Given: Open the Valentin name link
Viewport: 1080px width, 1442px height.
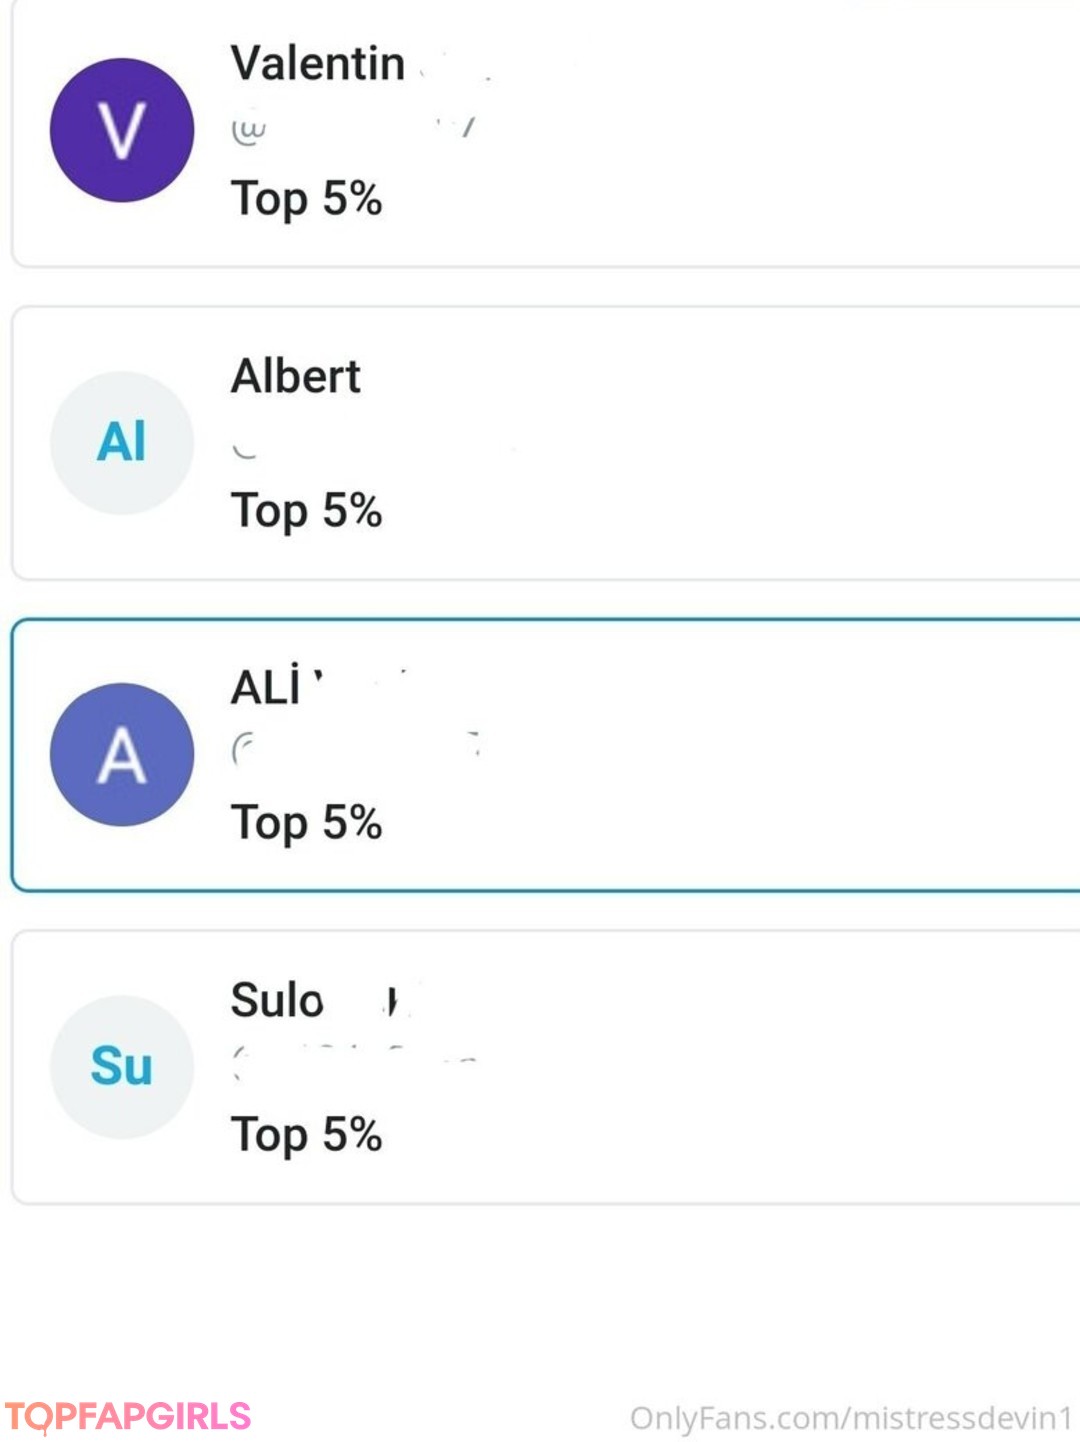Looking at the screenshot, I should 318,64.
